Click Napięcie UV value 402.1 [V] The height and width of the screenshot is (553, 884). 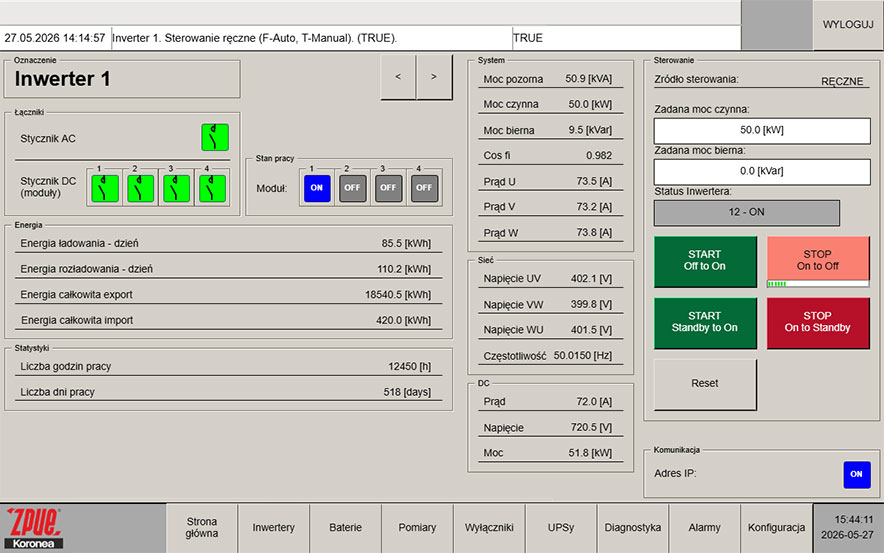(591, 279)
